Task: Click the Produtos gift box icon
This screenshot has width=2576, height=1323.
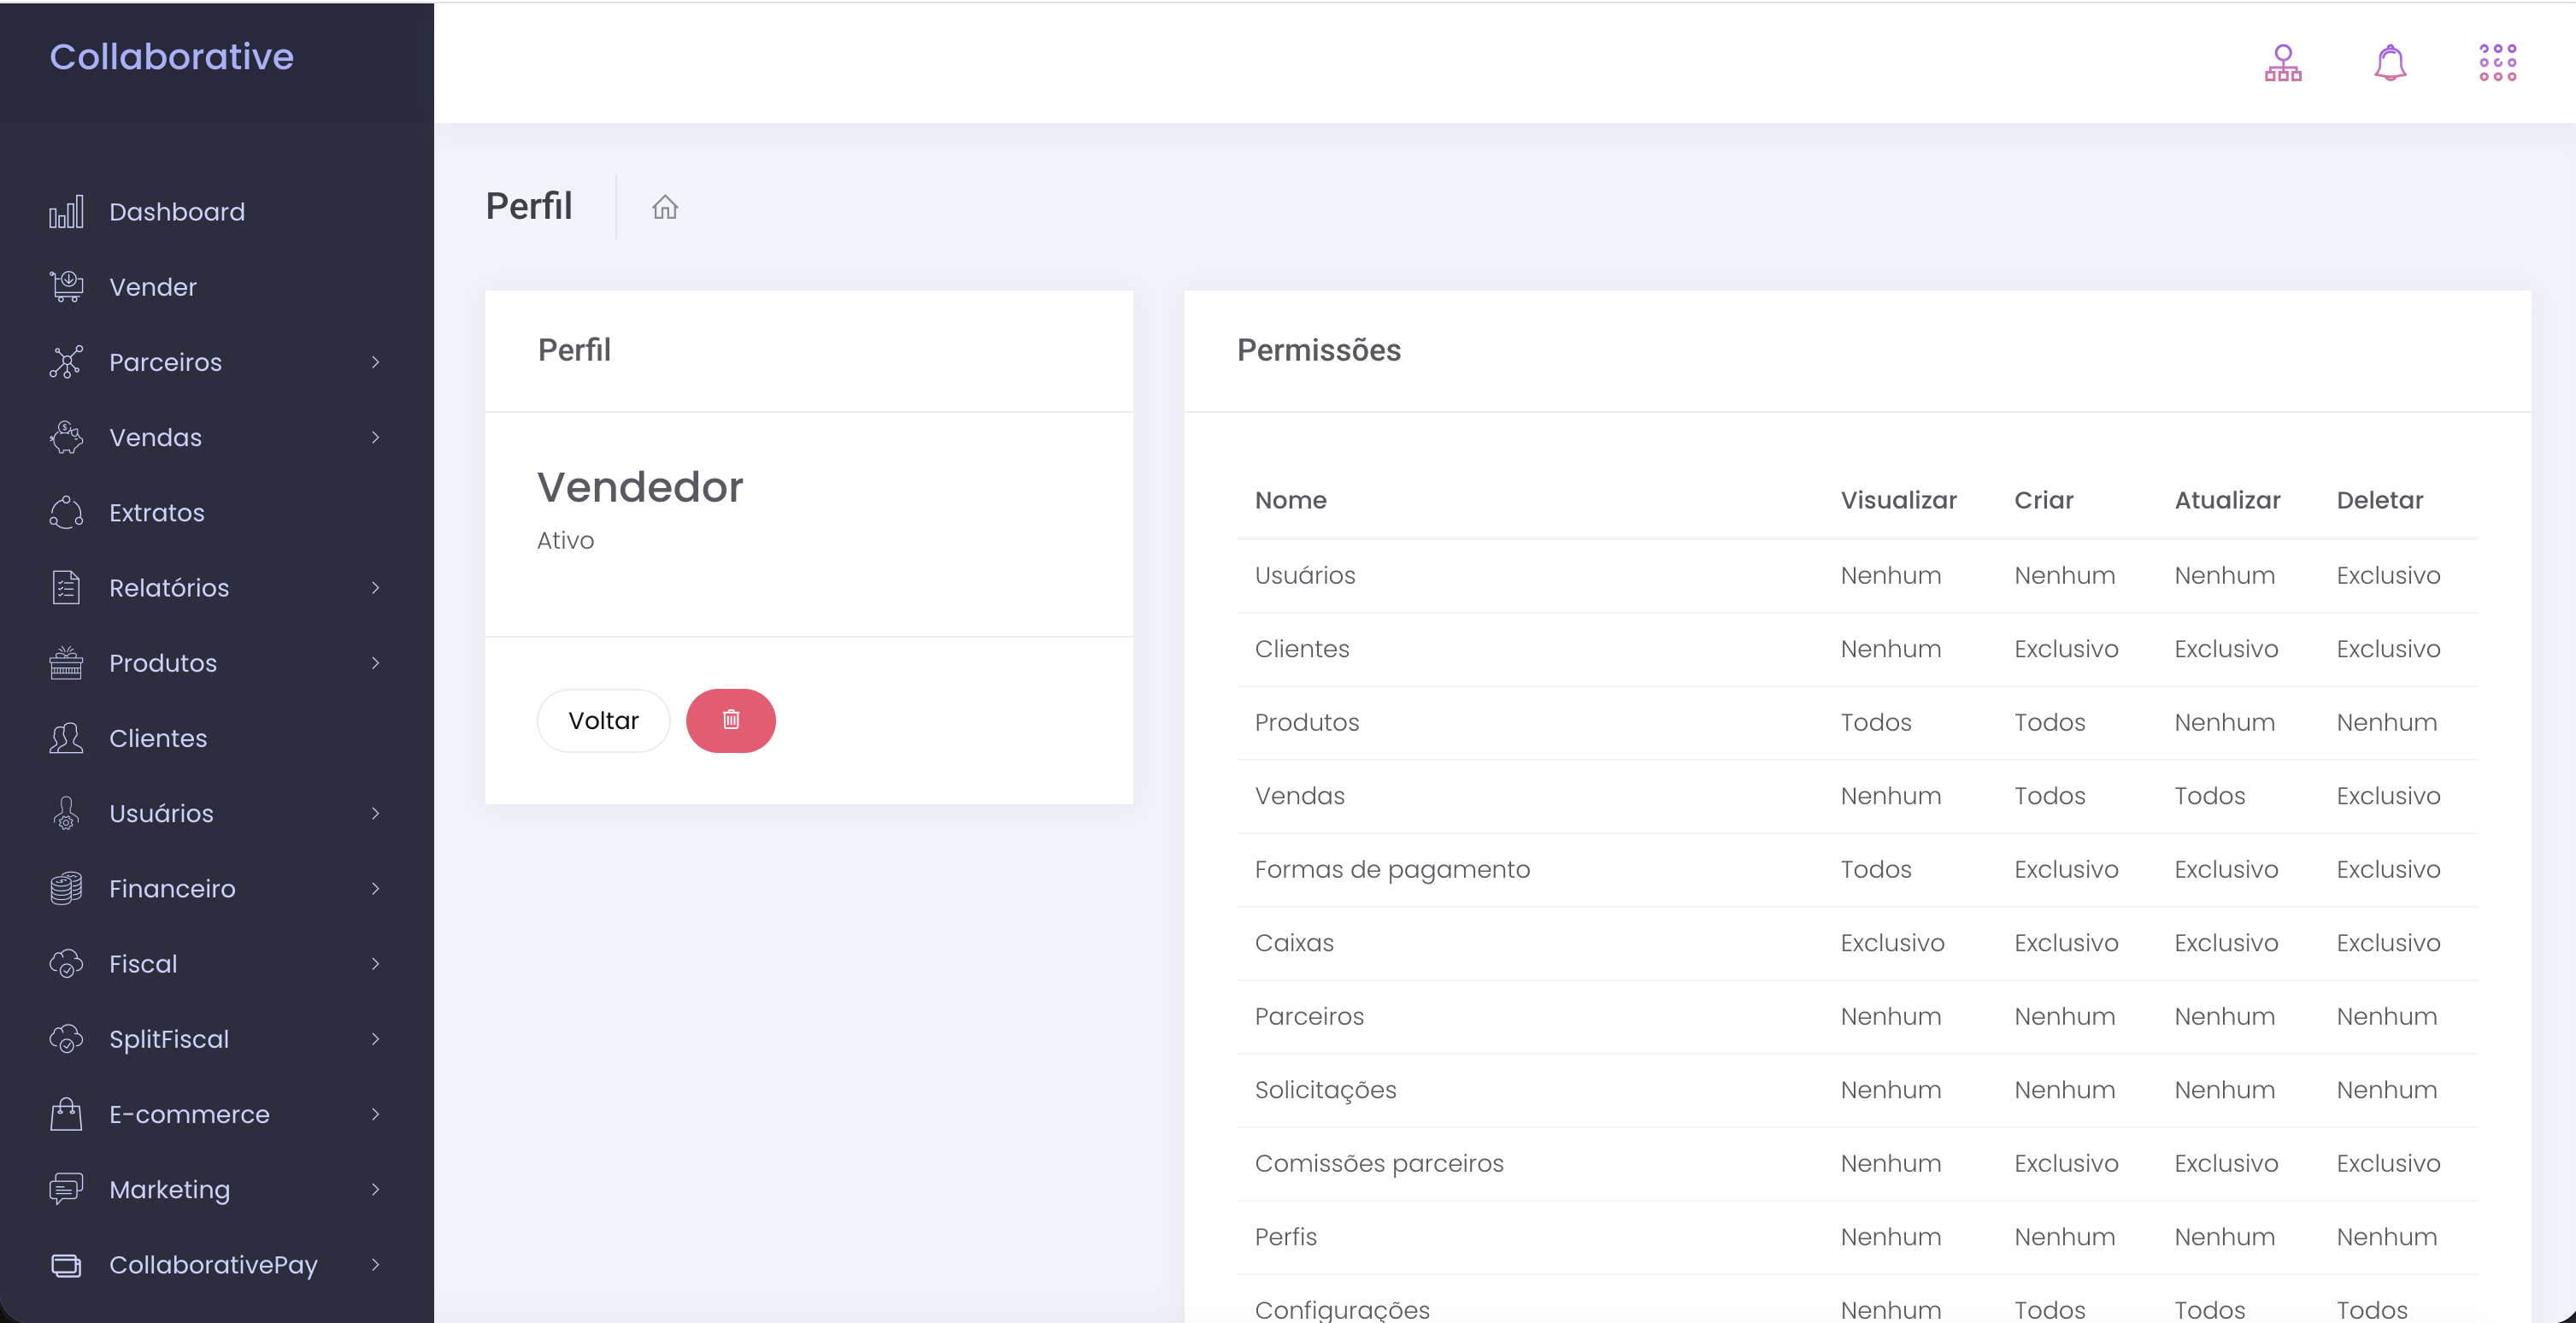Action: pos(66,662)
